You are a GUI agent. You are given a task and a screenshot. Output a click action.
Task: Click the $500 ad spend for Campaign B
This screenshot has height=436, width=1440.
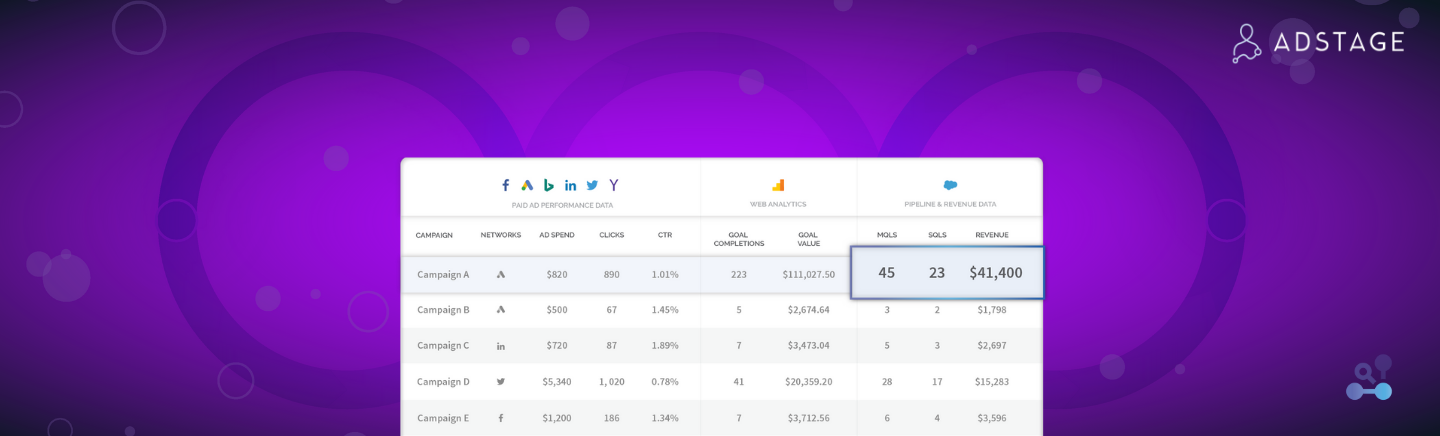coord(557,310)
